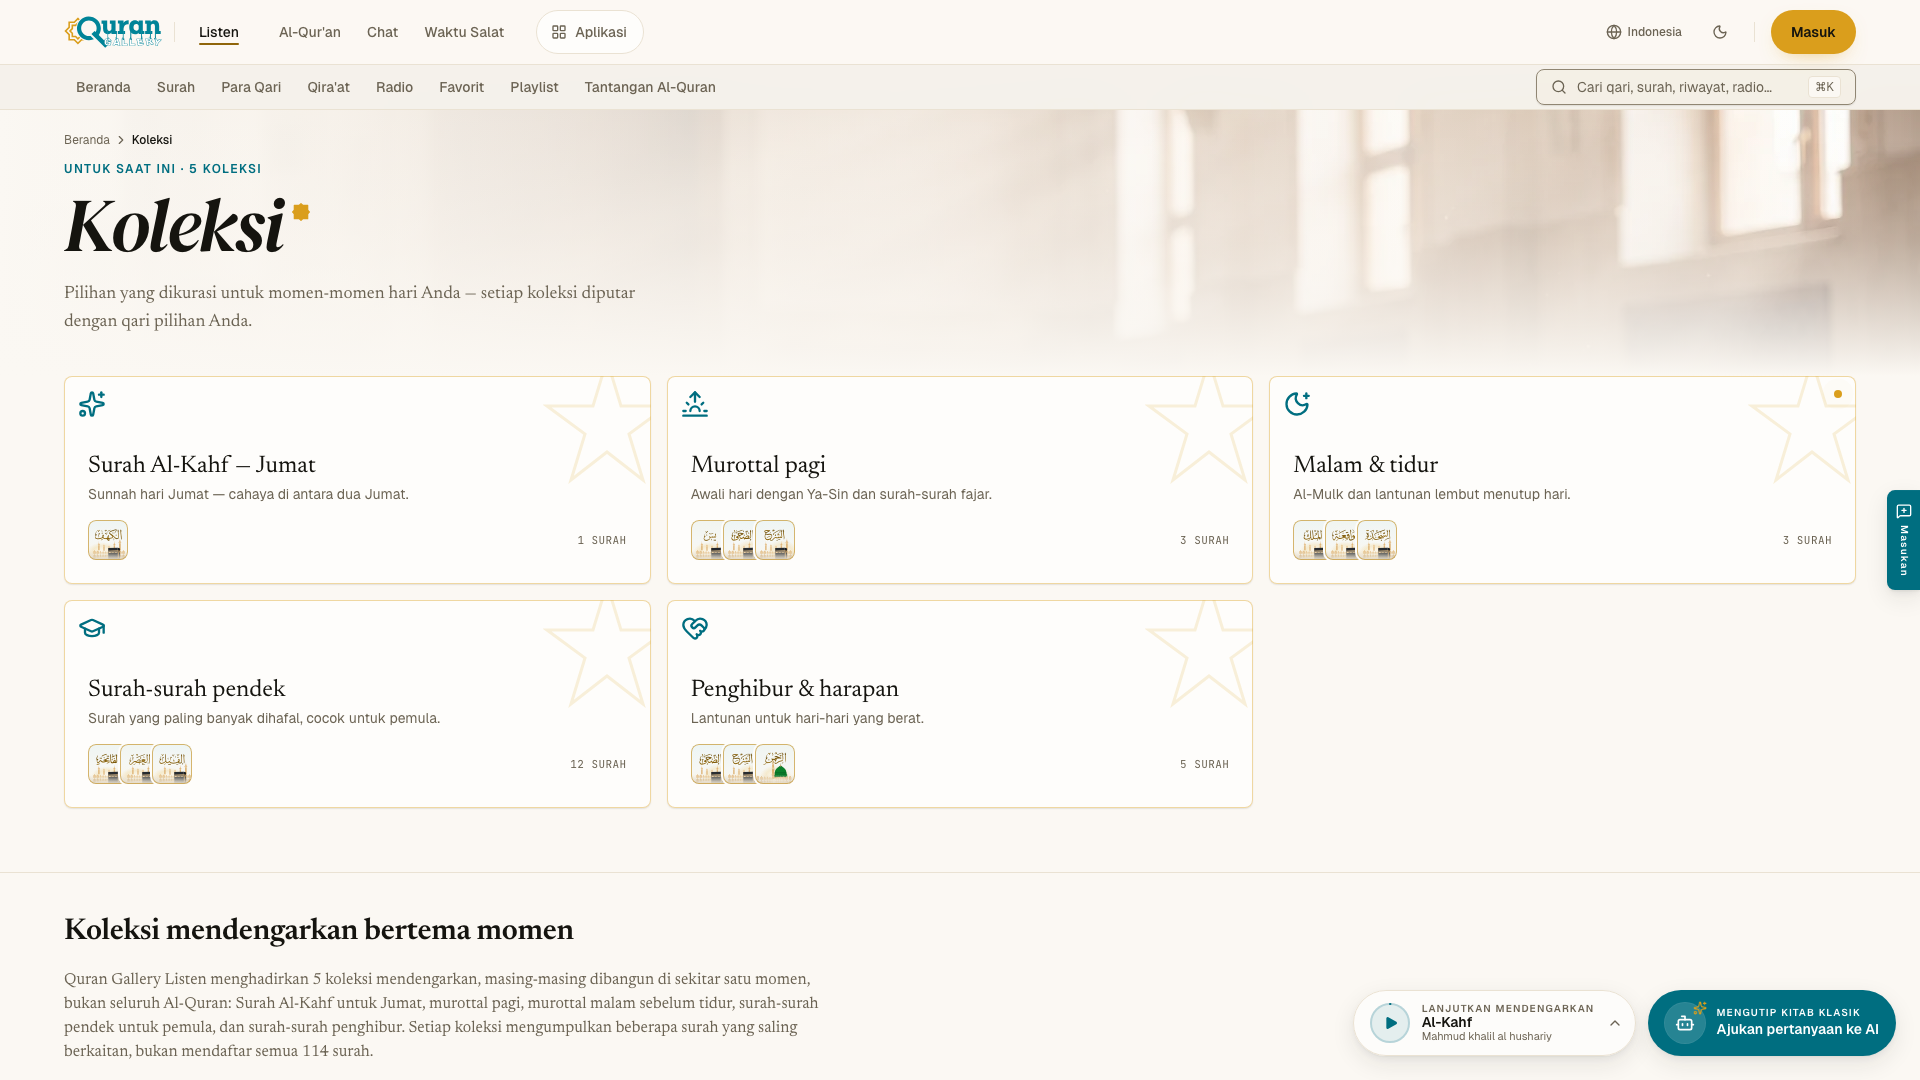Click the moon icon on Malam & tidur

1297,404
